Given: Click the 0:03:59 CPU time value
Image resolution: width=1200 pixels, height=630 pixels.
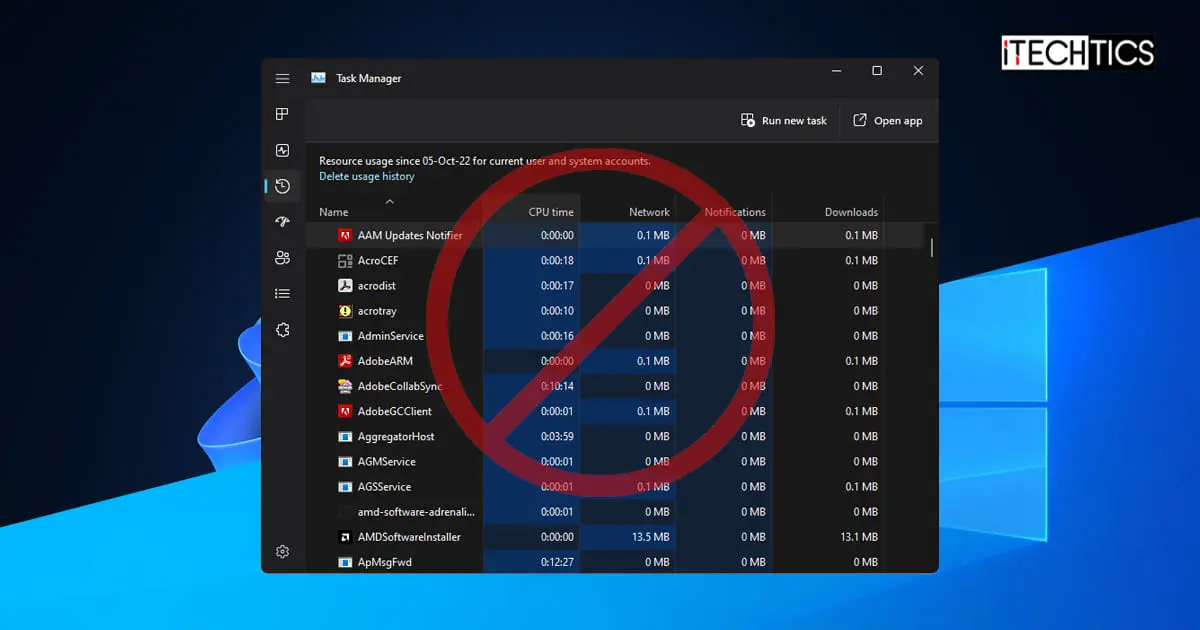Looking at the screenshot, I should point(558,436).
